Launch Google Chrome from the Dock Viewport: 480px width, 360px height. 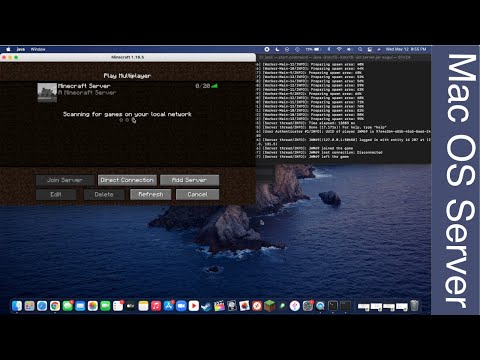pos(55,306)
